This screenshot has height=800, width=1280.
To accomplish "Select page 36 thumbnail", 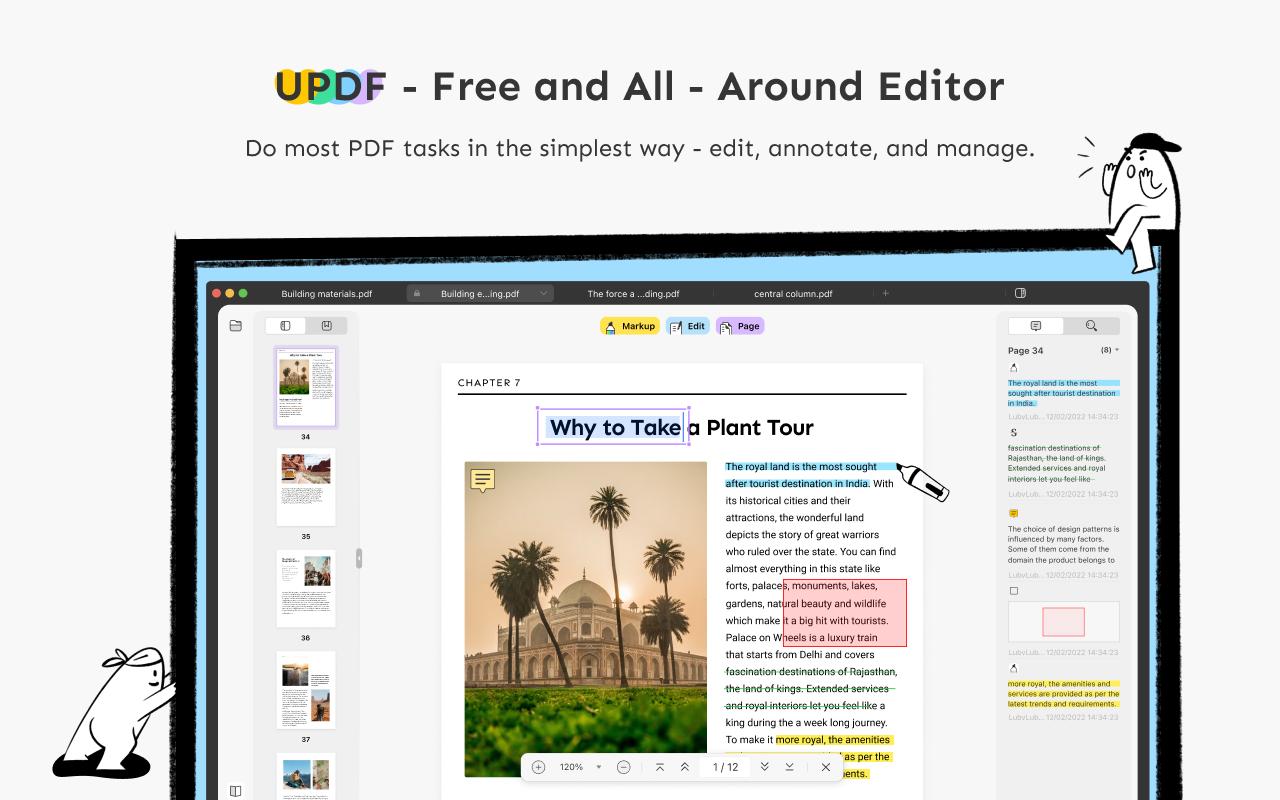I will coord(306,588).
